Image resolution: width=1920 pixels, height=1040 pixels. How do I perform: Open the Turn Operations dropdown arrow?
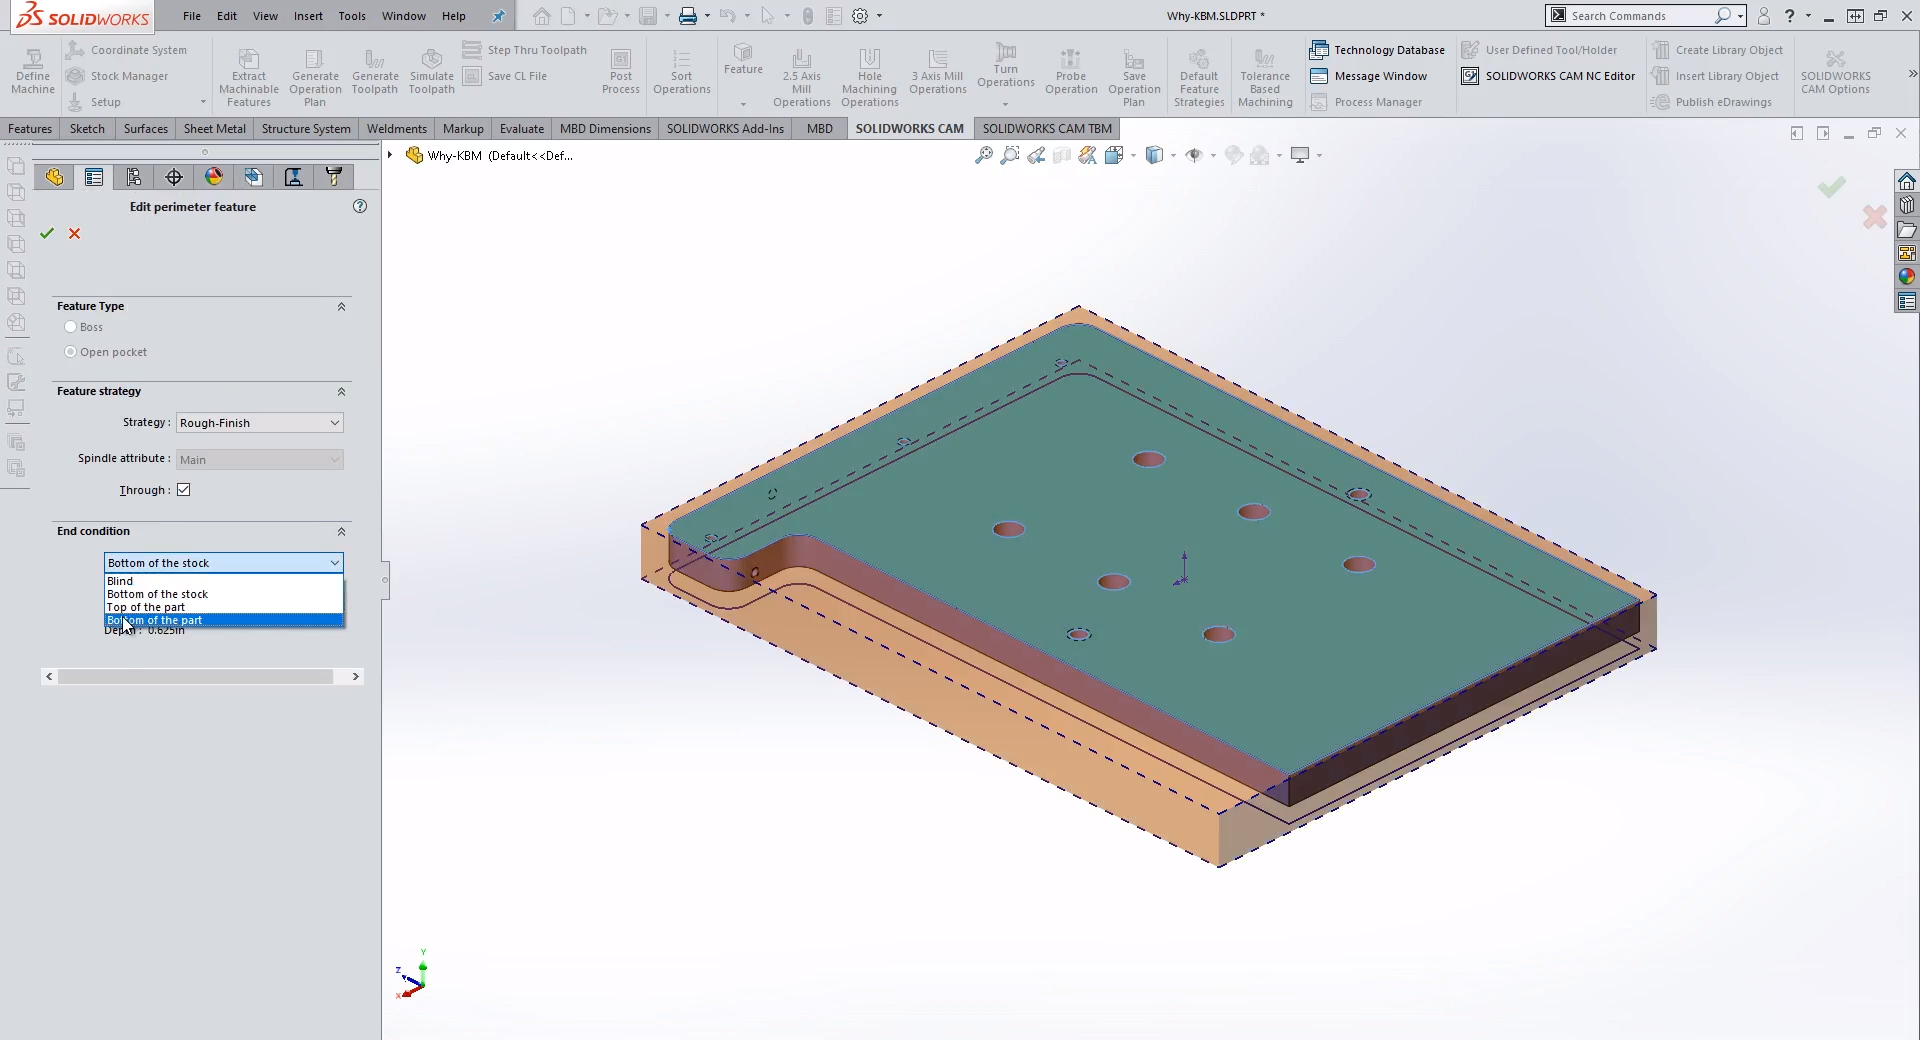(1006, 104)
